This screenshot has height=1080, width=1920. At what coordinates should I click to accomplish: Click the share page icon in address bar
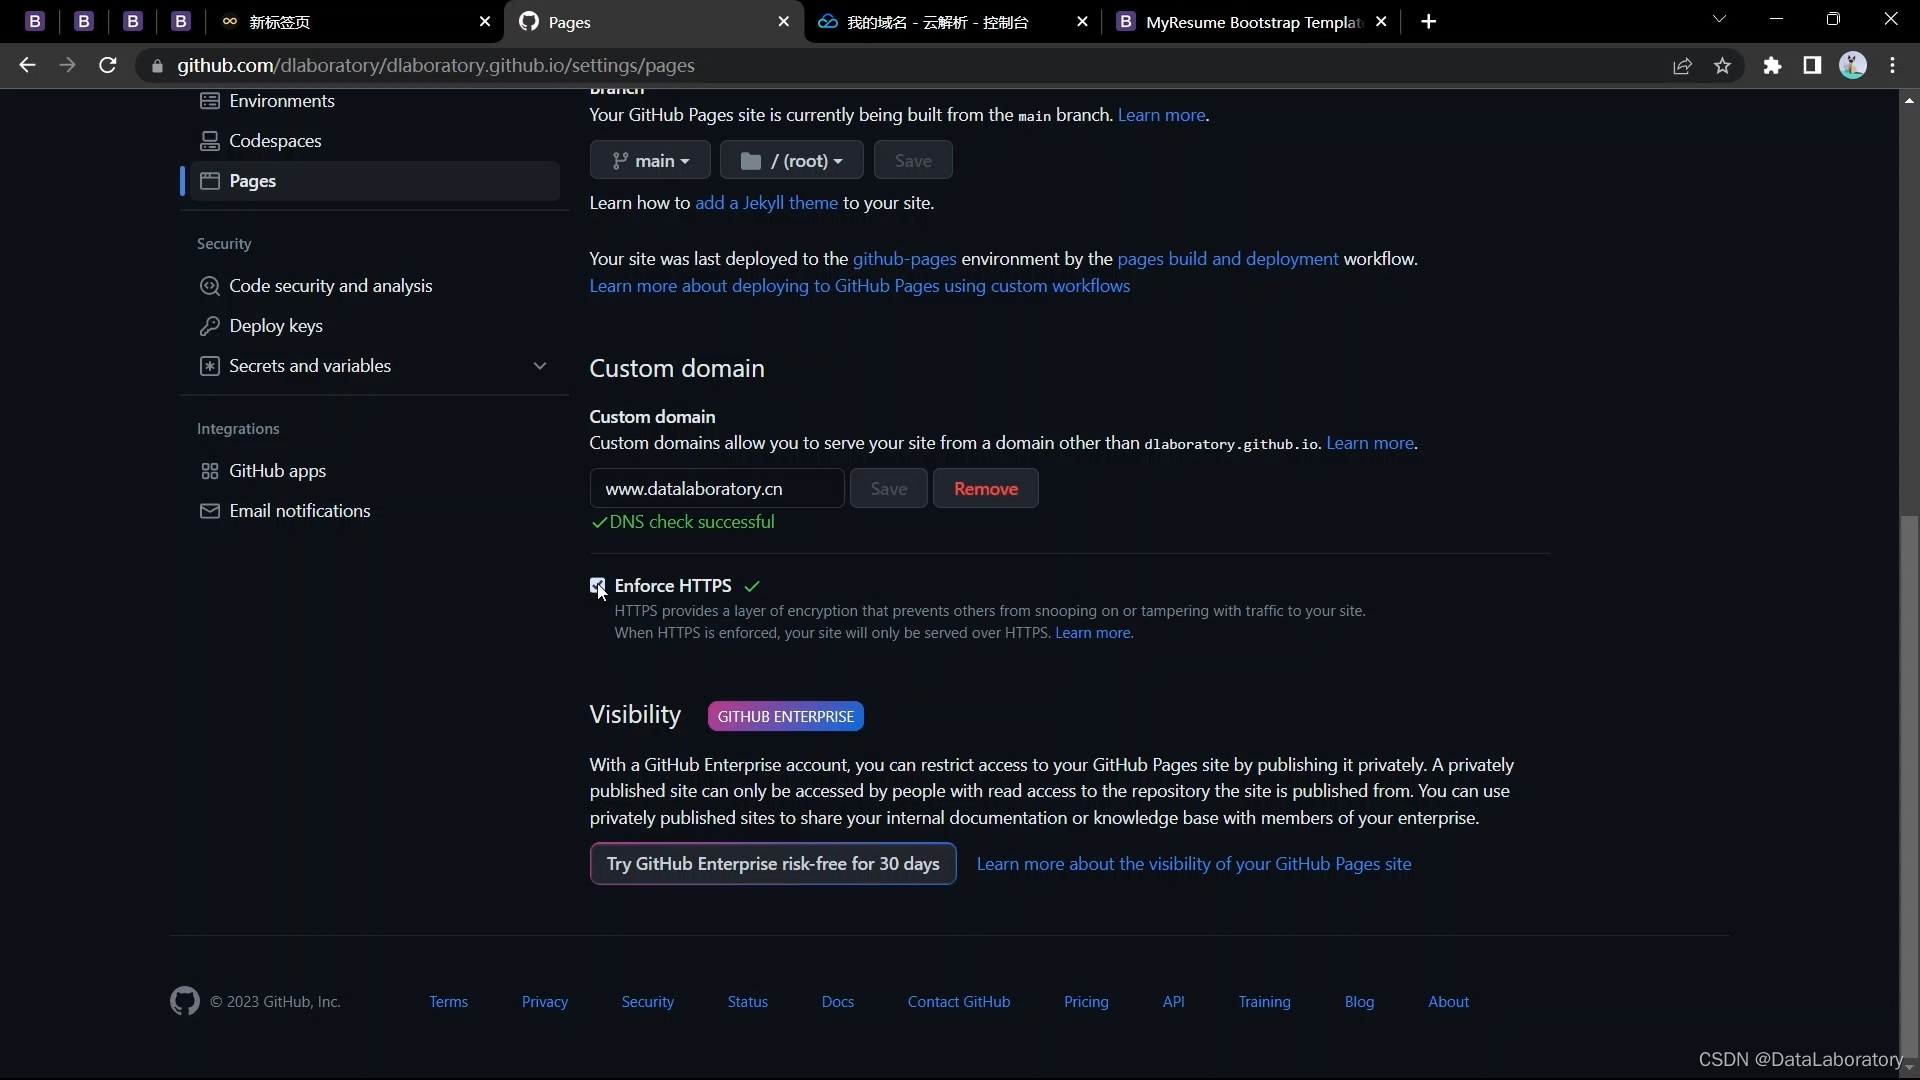tap(1682, 65)
